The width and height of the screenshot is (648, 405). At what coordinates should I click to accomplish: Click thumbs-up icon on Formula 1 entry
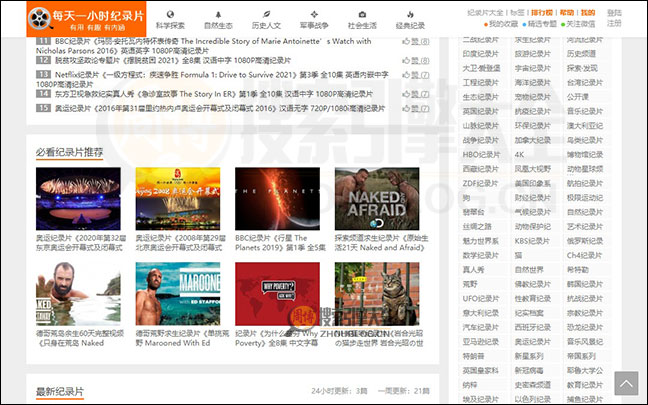click(x=407, y=74)
